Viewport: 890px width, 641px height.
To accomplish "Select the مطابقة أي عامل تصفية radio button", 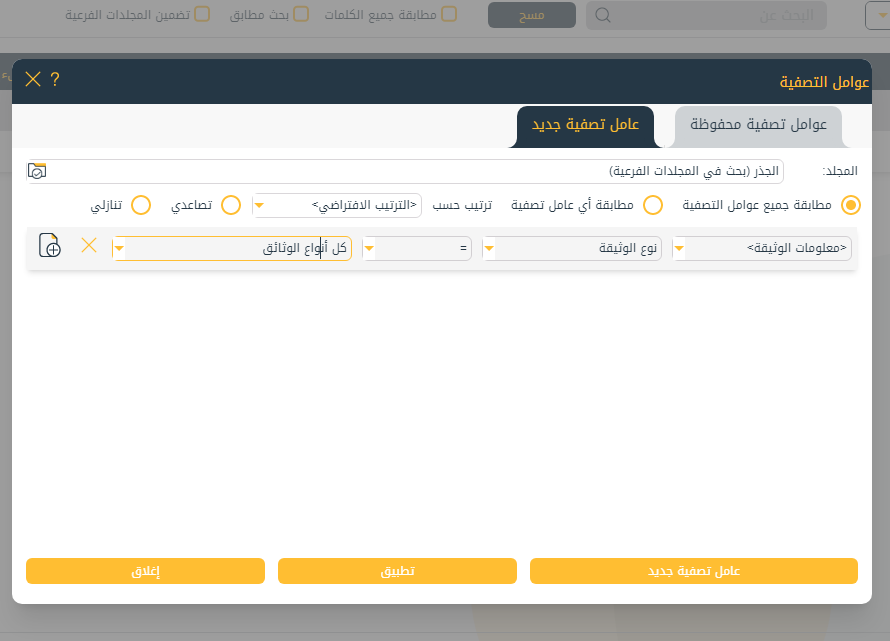I will (653, 205).
